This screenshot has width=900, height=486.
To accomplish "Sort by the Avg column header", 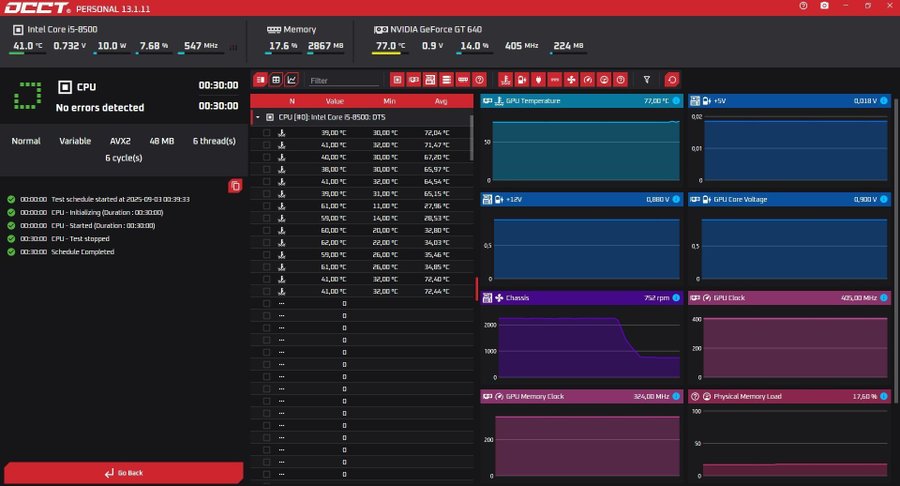I will (x=441, y=101).
